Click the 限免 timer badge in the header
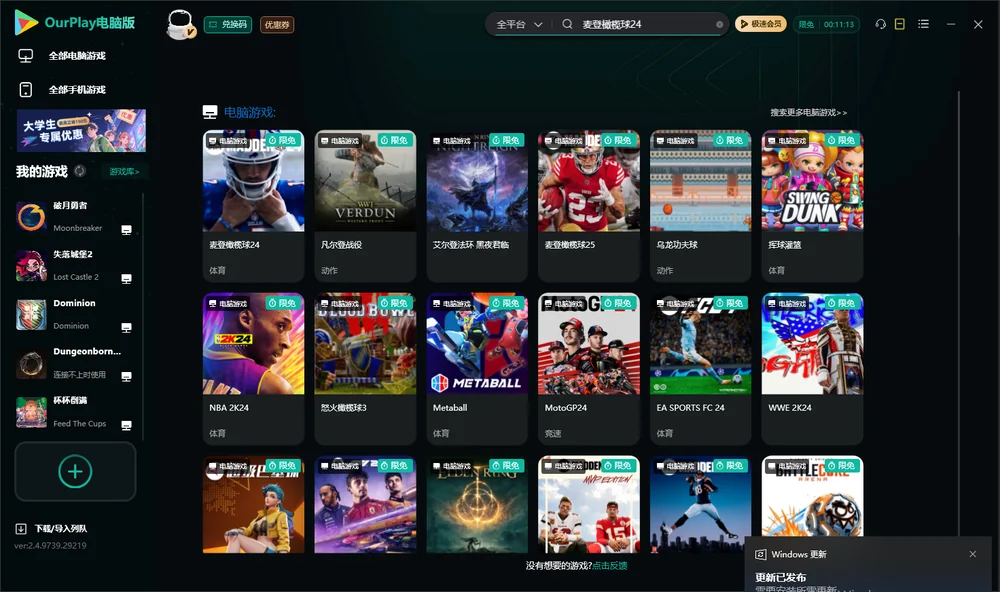Screen dimensions: 1000x592 tap(827, 24)
